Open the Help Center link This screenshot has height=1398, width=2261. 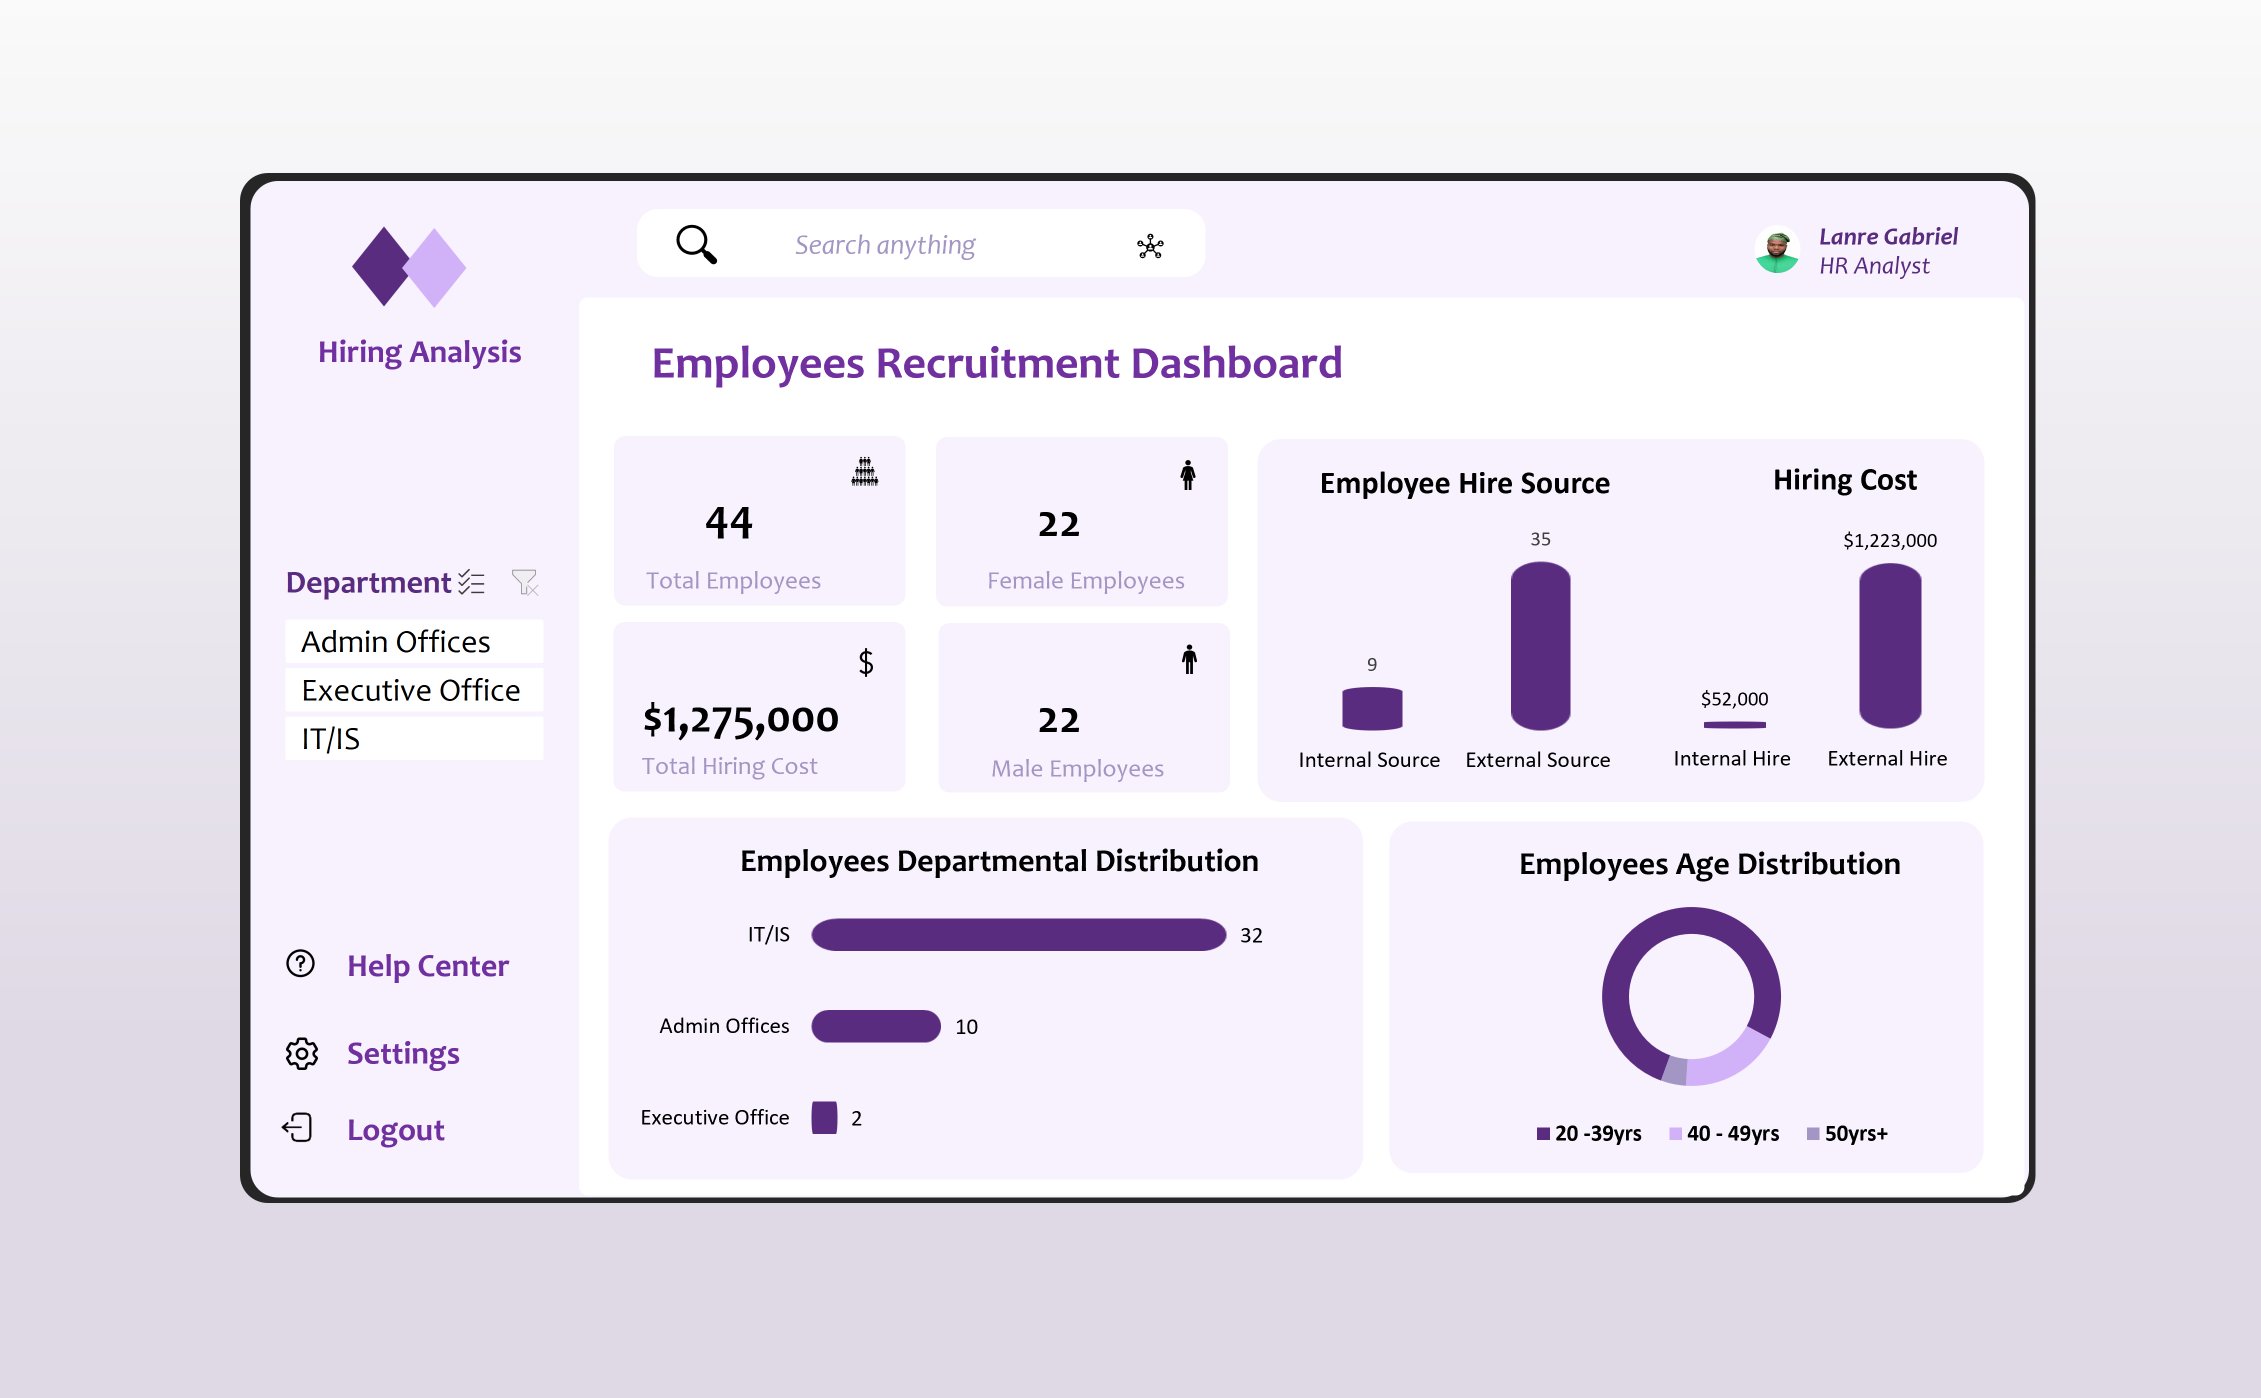[x=428, y=966]
